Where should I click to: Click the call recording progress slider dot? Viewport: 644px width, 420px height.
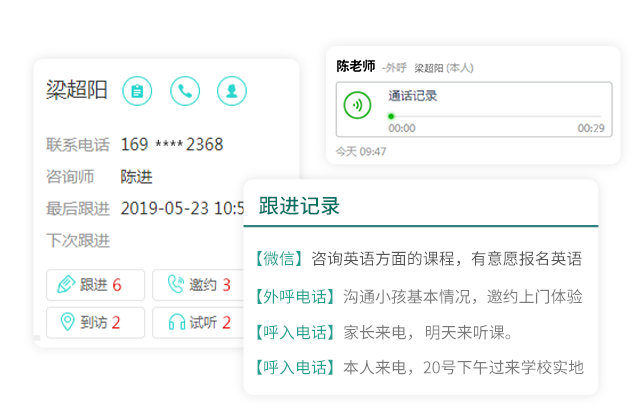pos(391,116)
